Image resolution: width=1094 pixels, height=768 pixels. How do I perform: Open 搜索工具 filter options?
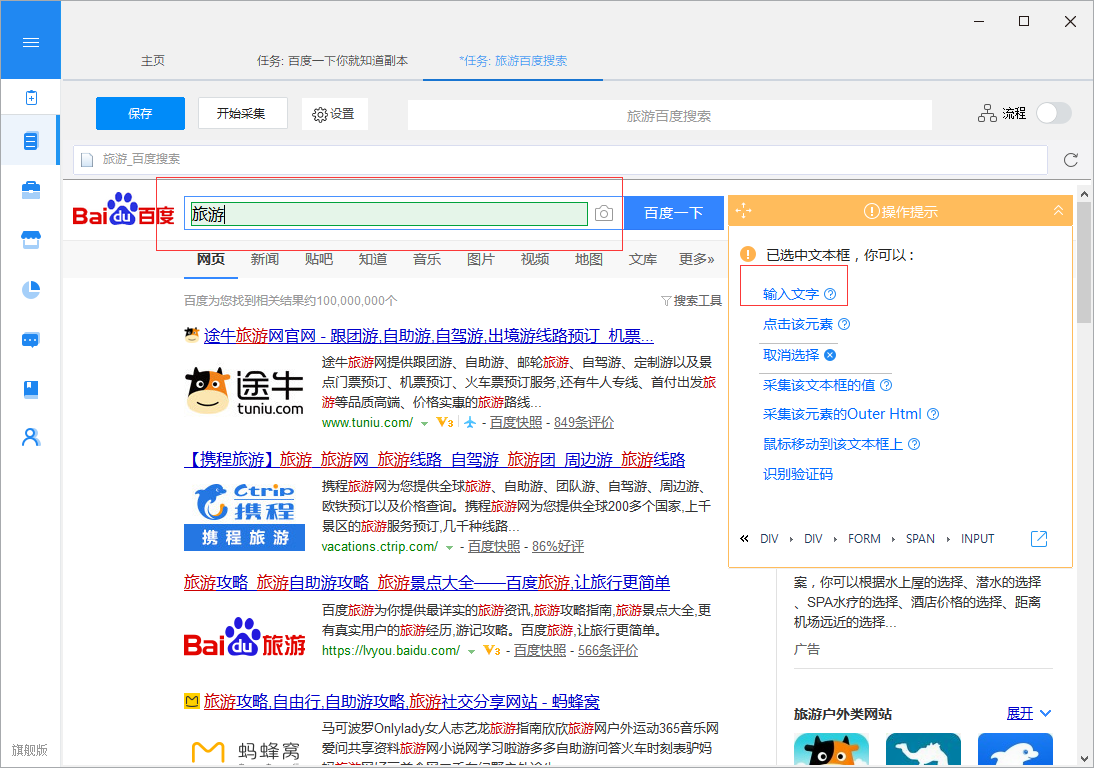691,301
